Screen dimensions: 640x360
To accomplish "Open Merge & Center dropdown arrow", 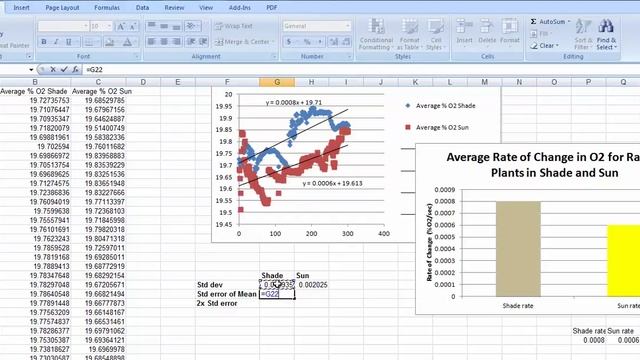I will pos(273,42).
